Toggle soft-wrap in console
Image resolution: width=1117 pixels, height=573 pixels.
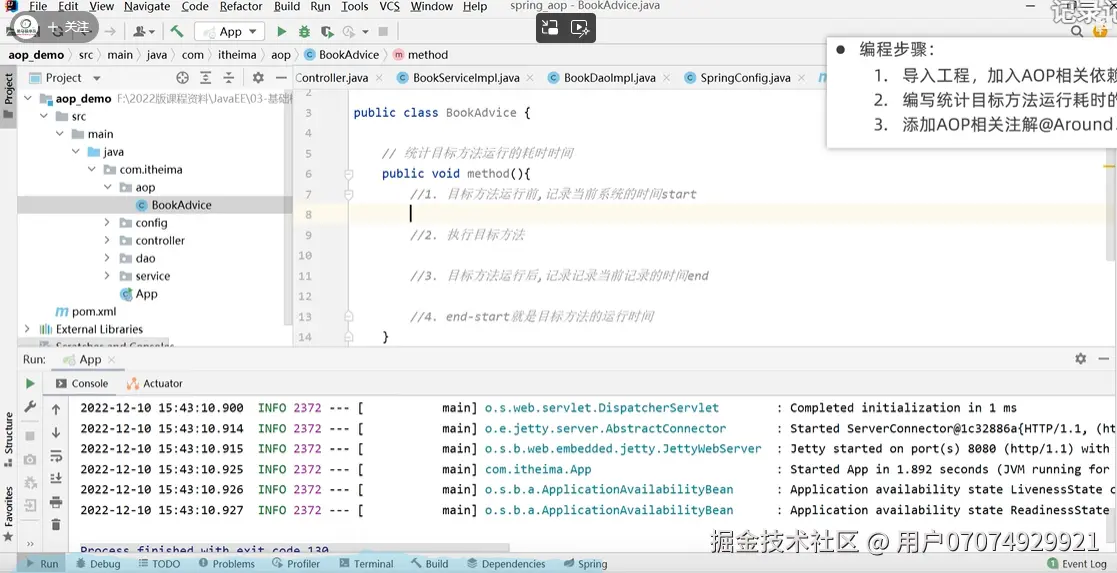coord(56,456)
